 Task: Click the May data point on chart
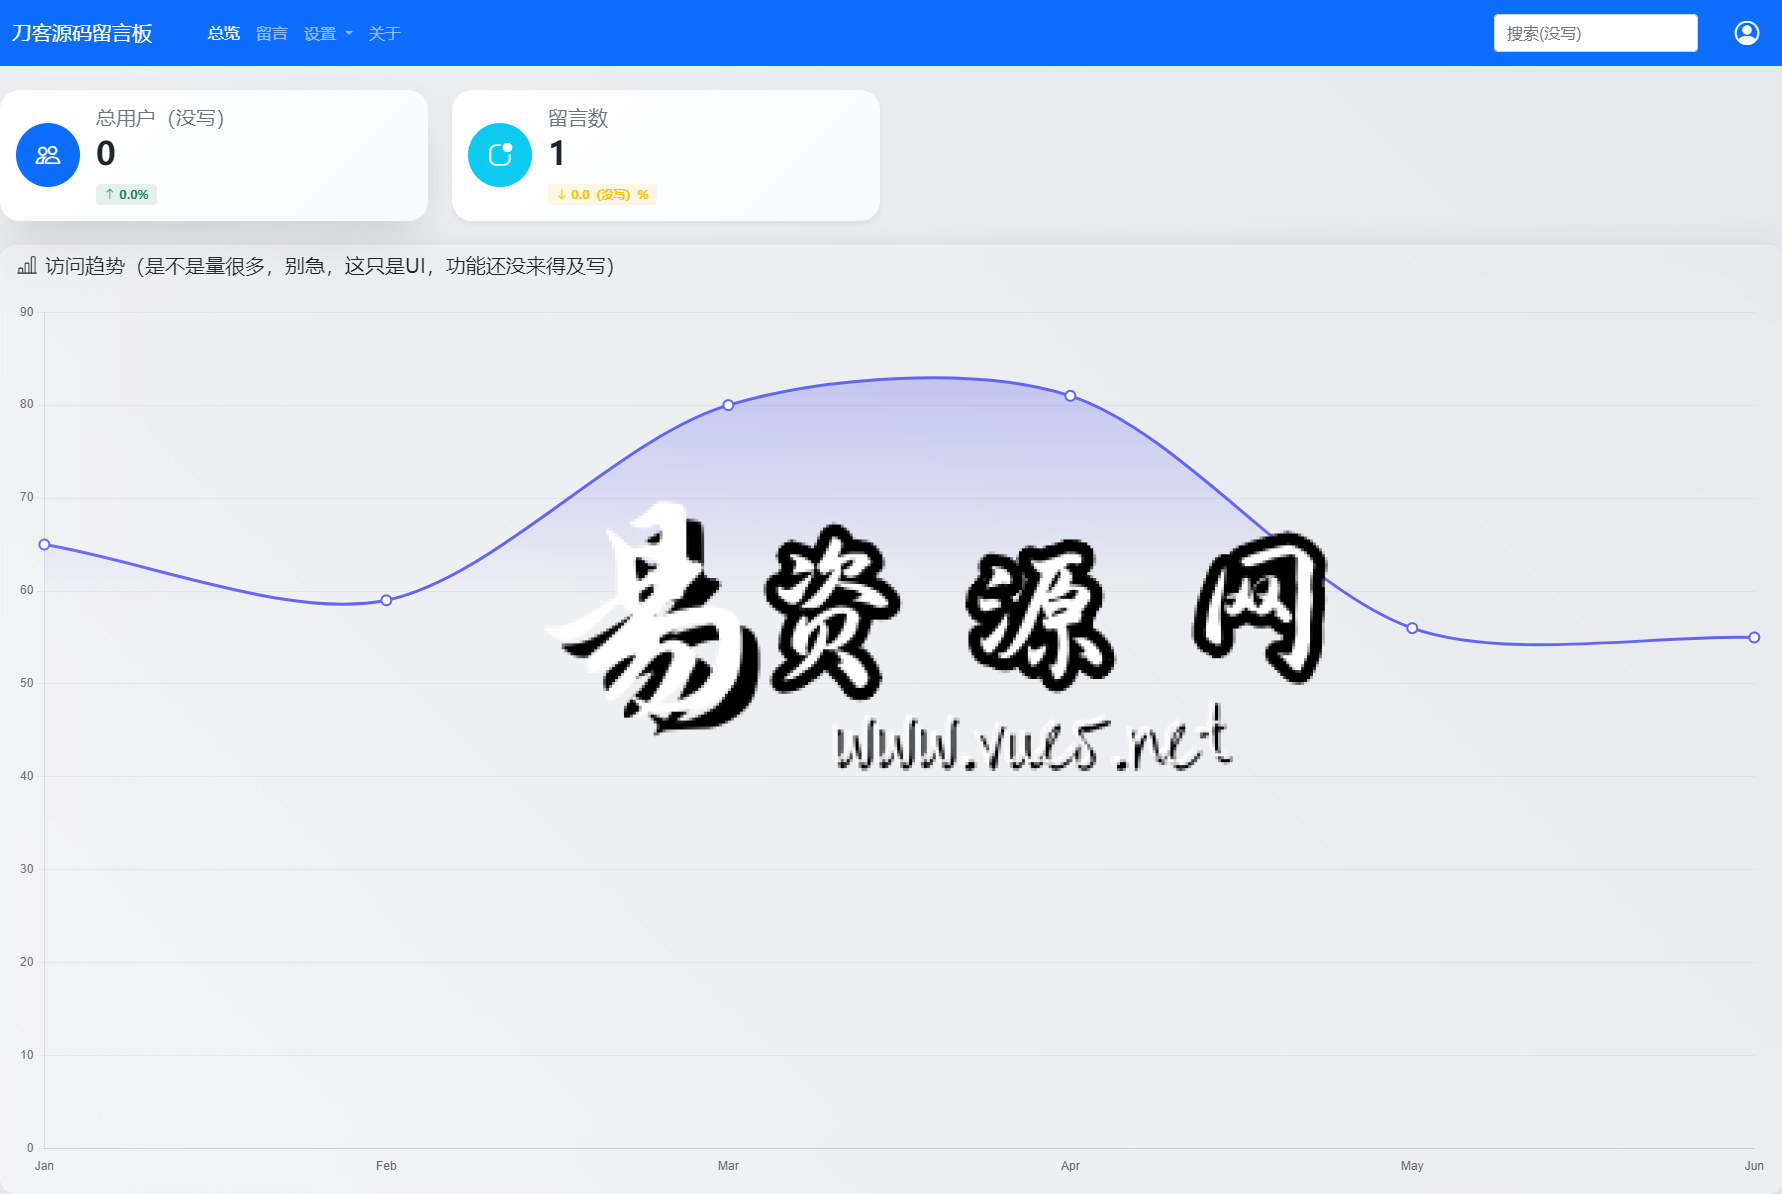point(1412,628)
